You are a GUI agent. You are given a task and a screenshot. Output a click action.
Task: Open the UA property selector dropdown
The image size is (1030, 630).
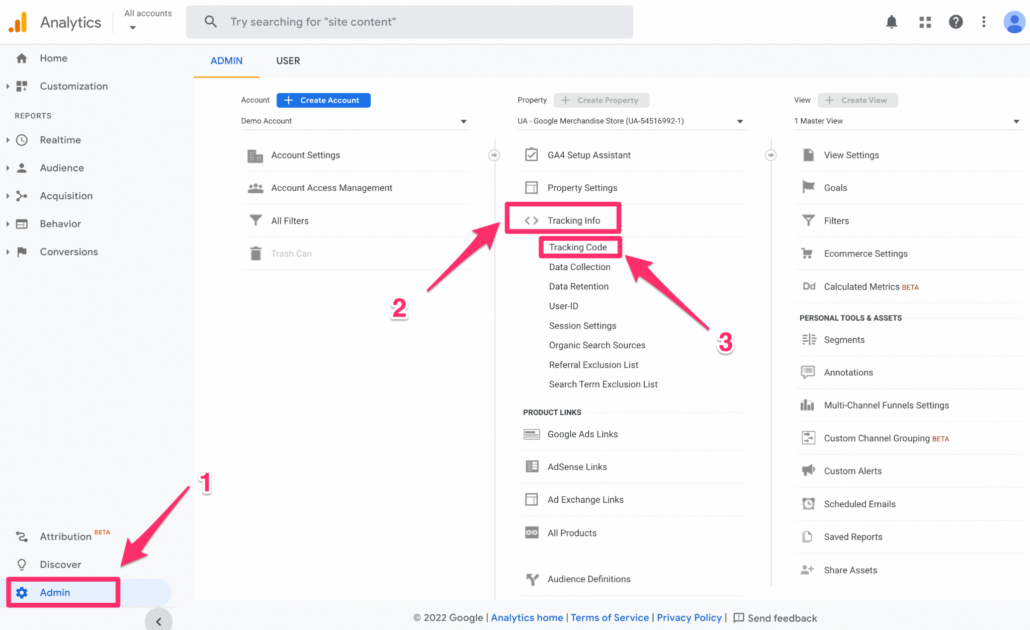[630, 122]
